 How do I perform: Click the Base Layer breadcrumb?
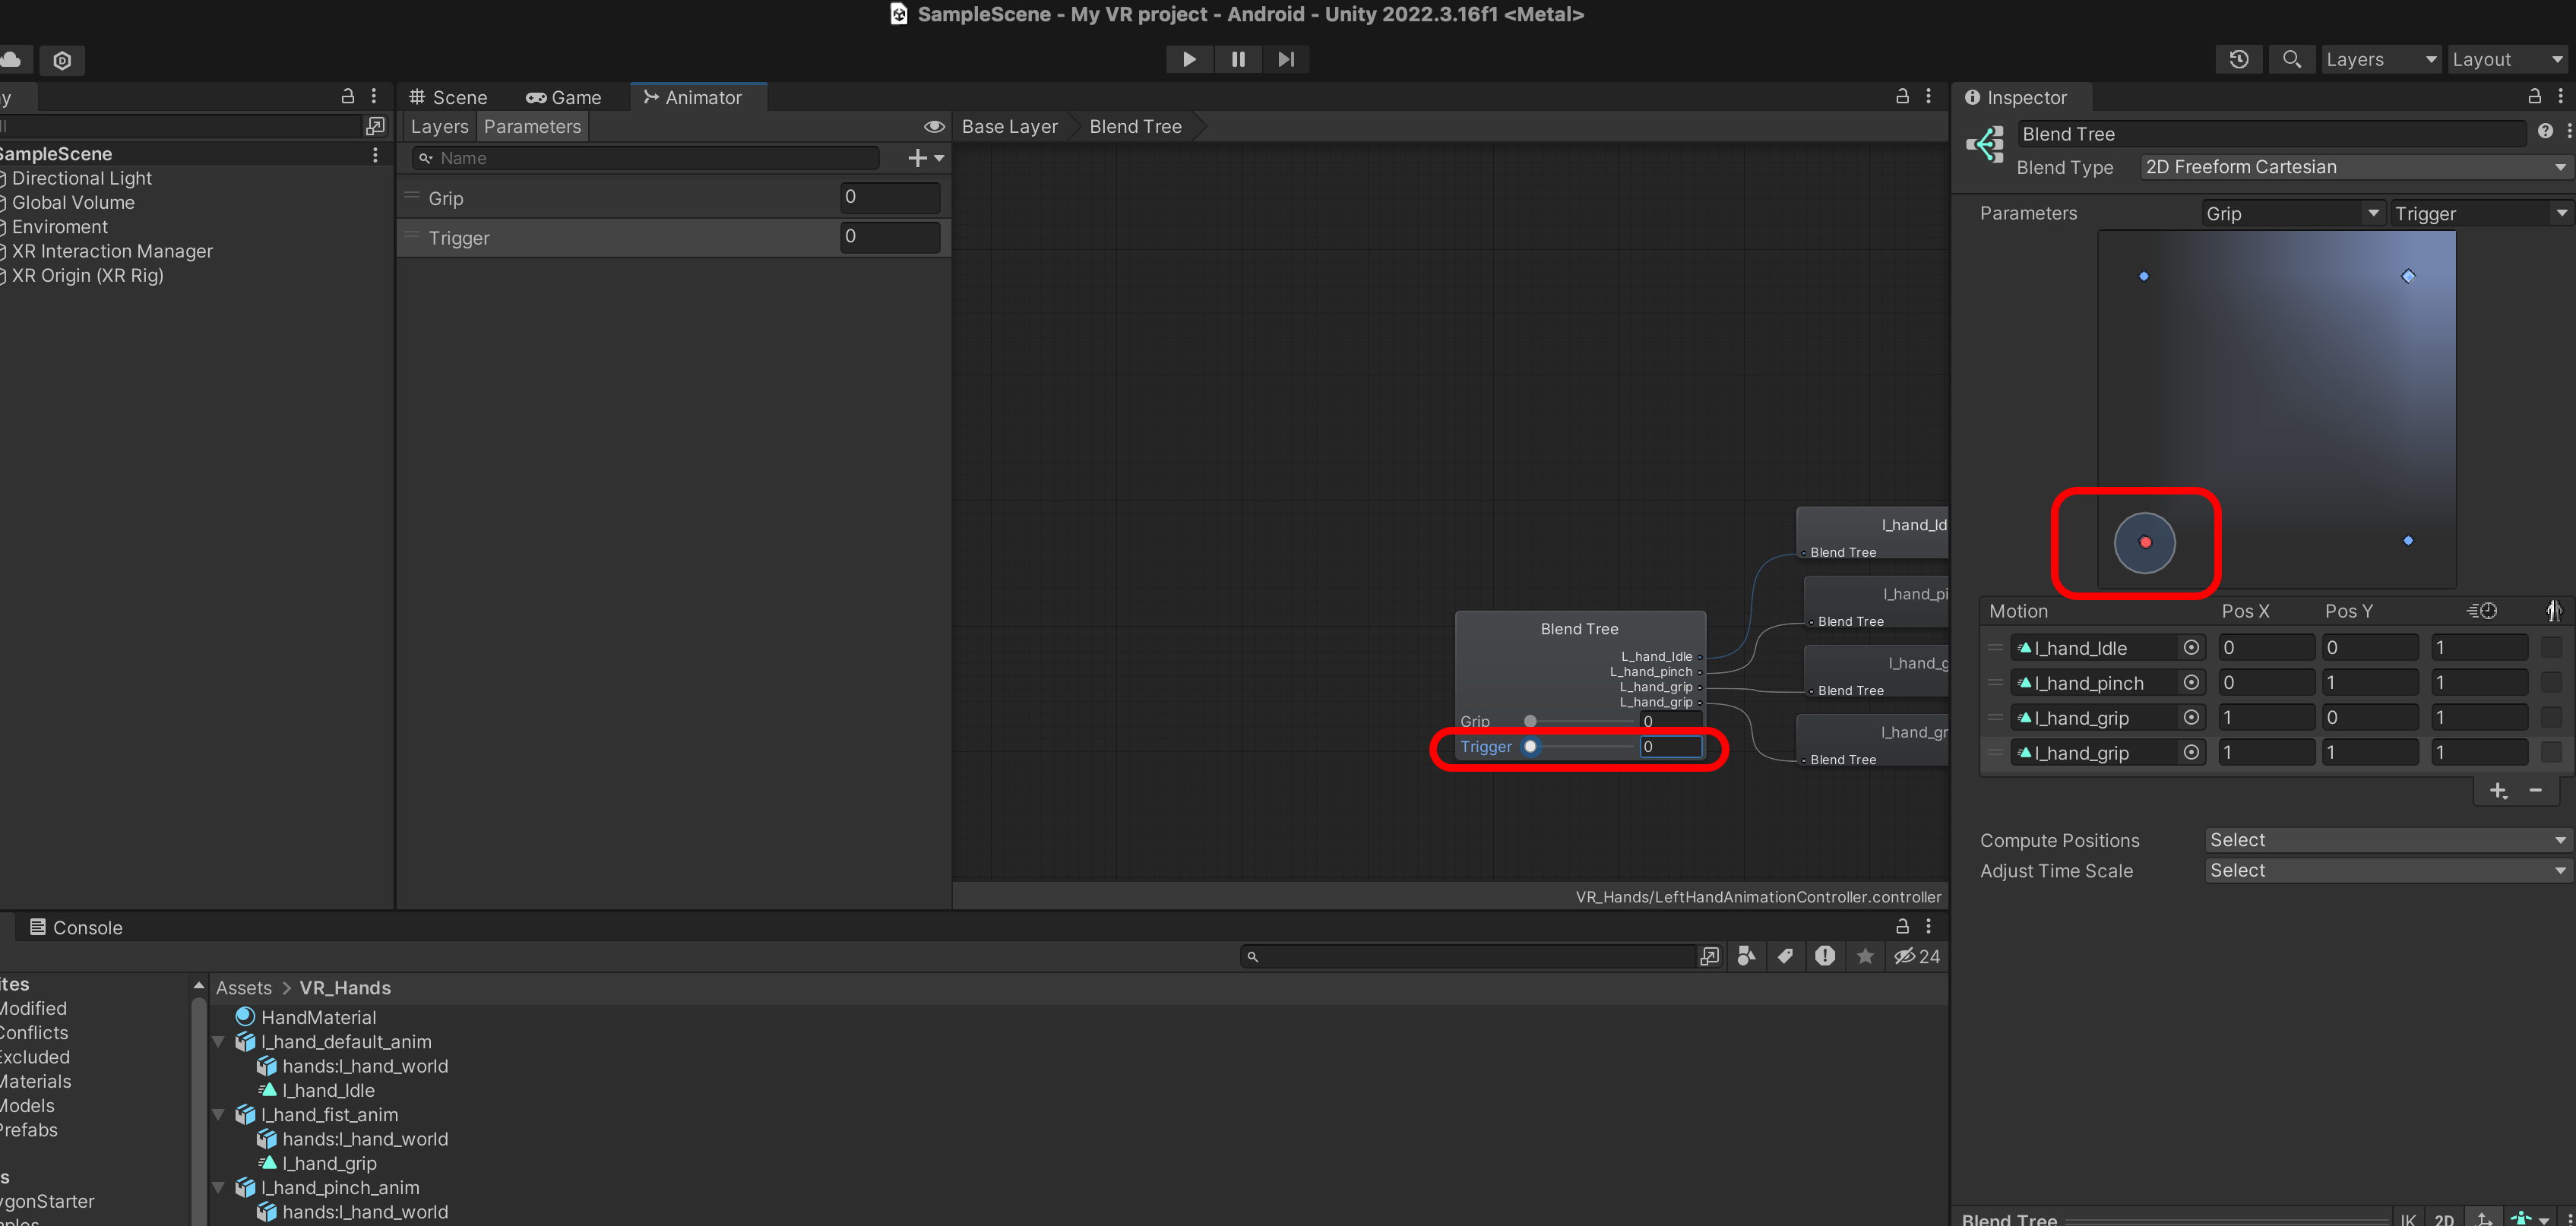click(1009, 127)
